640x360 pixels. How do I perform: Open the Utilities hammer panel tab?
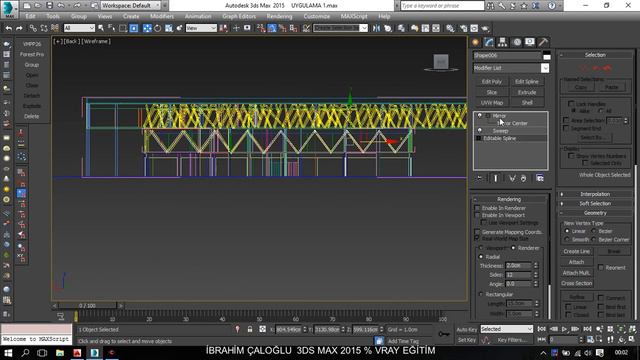coord(543,42)
